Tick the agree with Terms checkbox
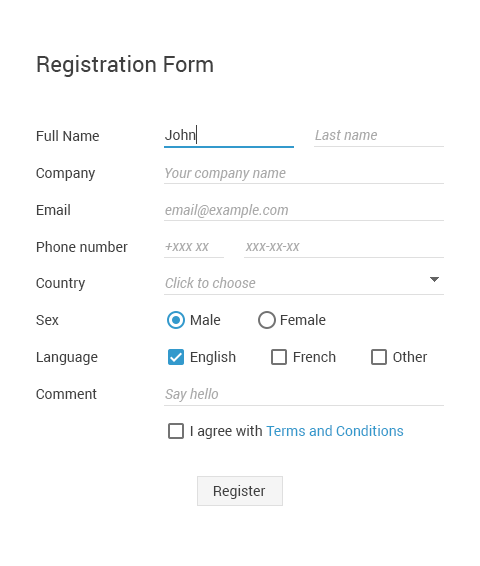The image size is (480, 566). (x=176, y=431)
